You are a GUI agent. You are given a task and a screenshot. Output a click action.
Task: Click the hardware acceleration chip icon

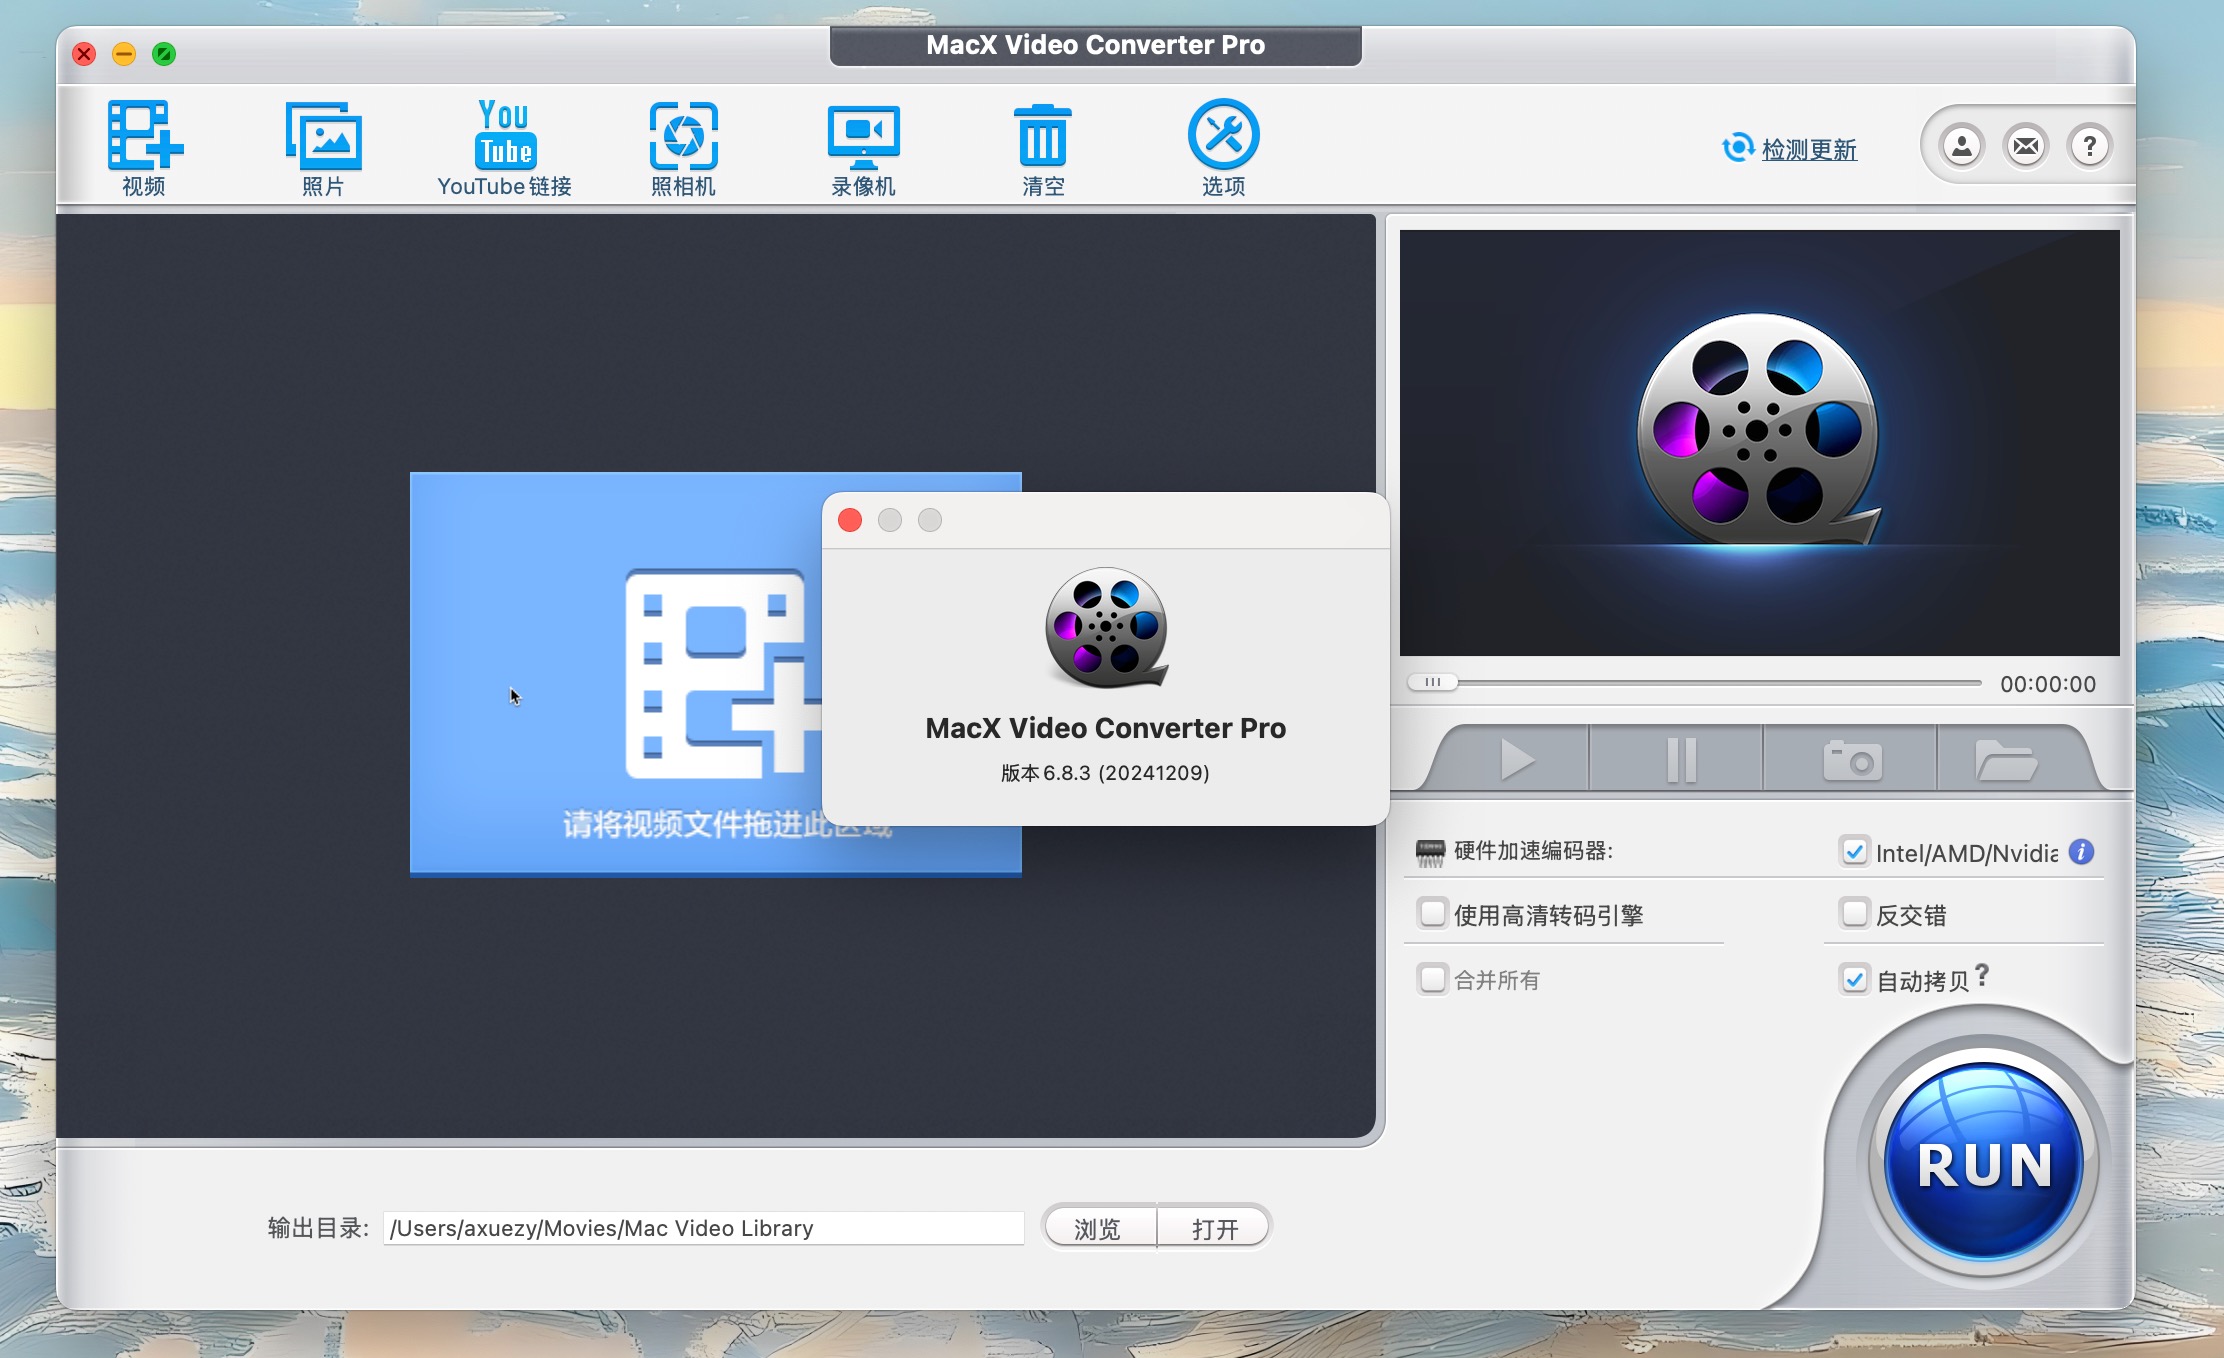[1430, 852]
